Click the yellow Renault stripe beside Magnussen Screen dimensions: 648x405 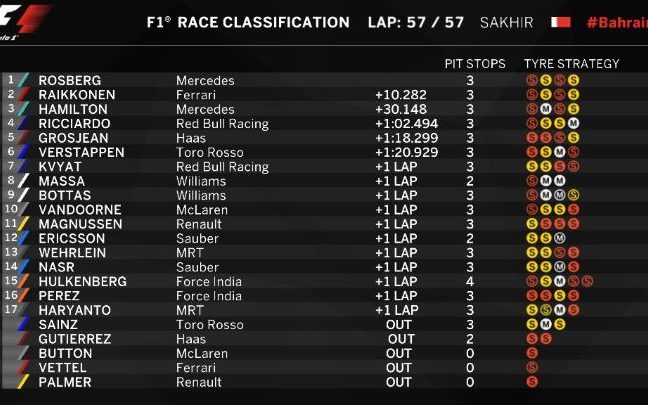23,224
